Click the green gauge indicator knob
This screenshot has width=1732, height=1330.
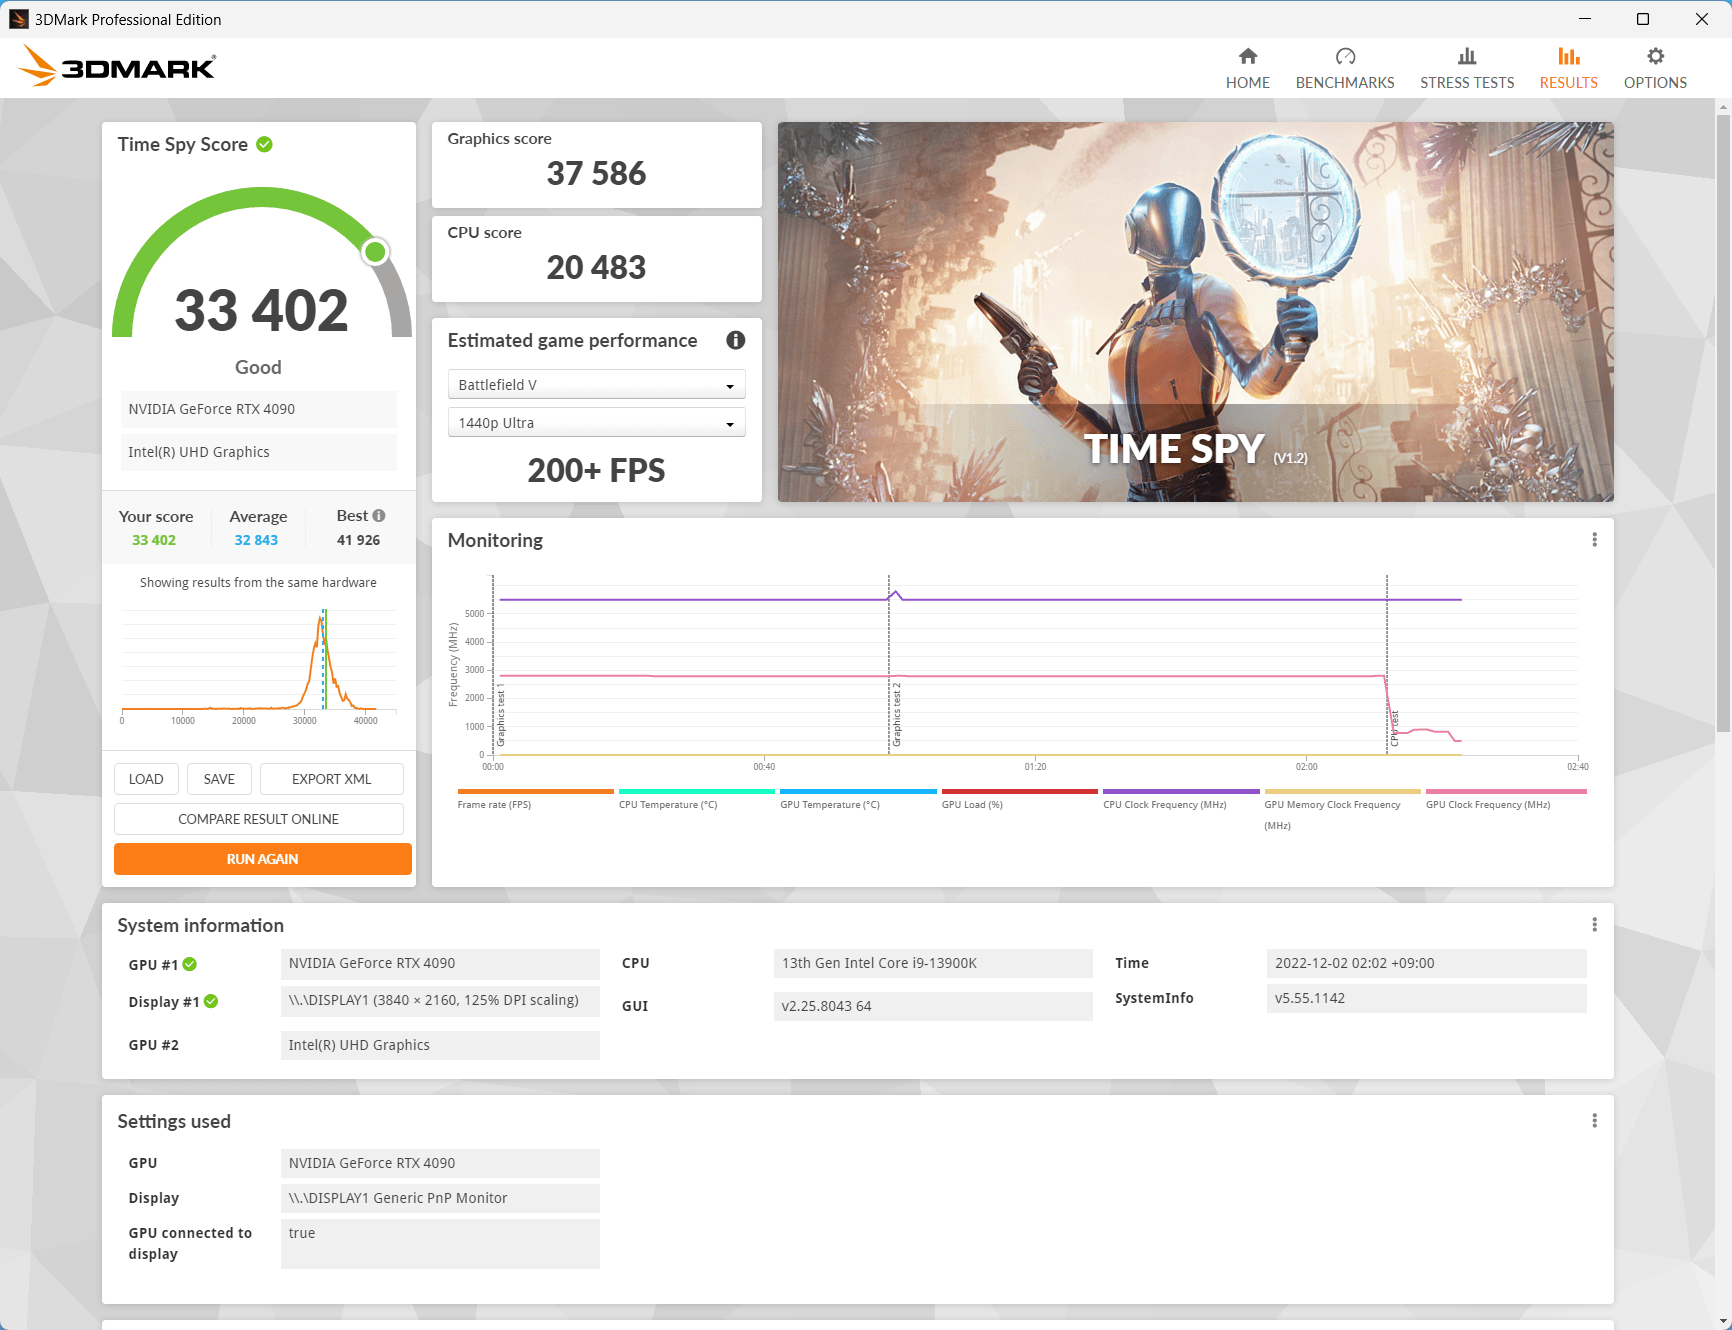[x=375, y=251]
